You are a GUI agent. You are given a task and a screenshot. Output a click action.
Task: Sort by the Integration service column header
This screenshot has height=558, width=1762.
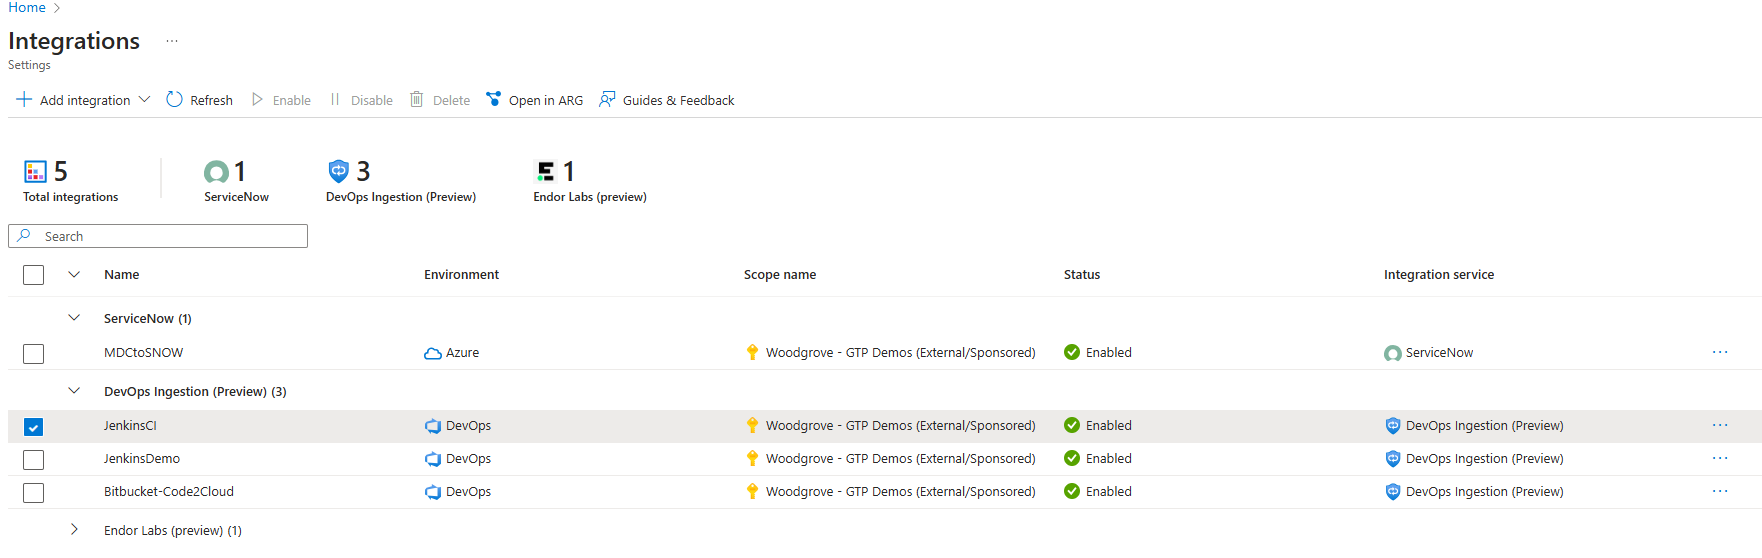1439,274
